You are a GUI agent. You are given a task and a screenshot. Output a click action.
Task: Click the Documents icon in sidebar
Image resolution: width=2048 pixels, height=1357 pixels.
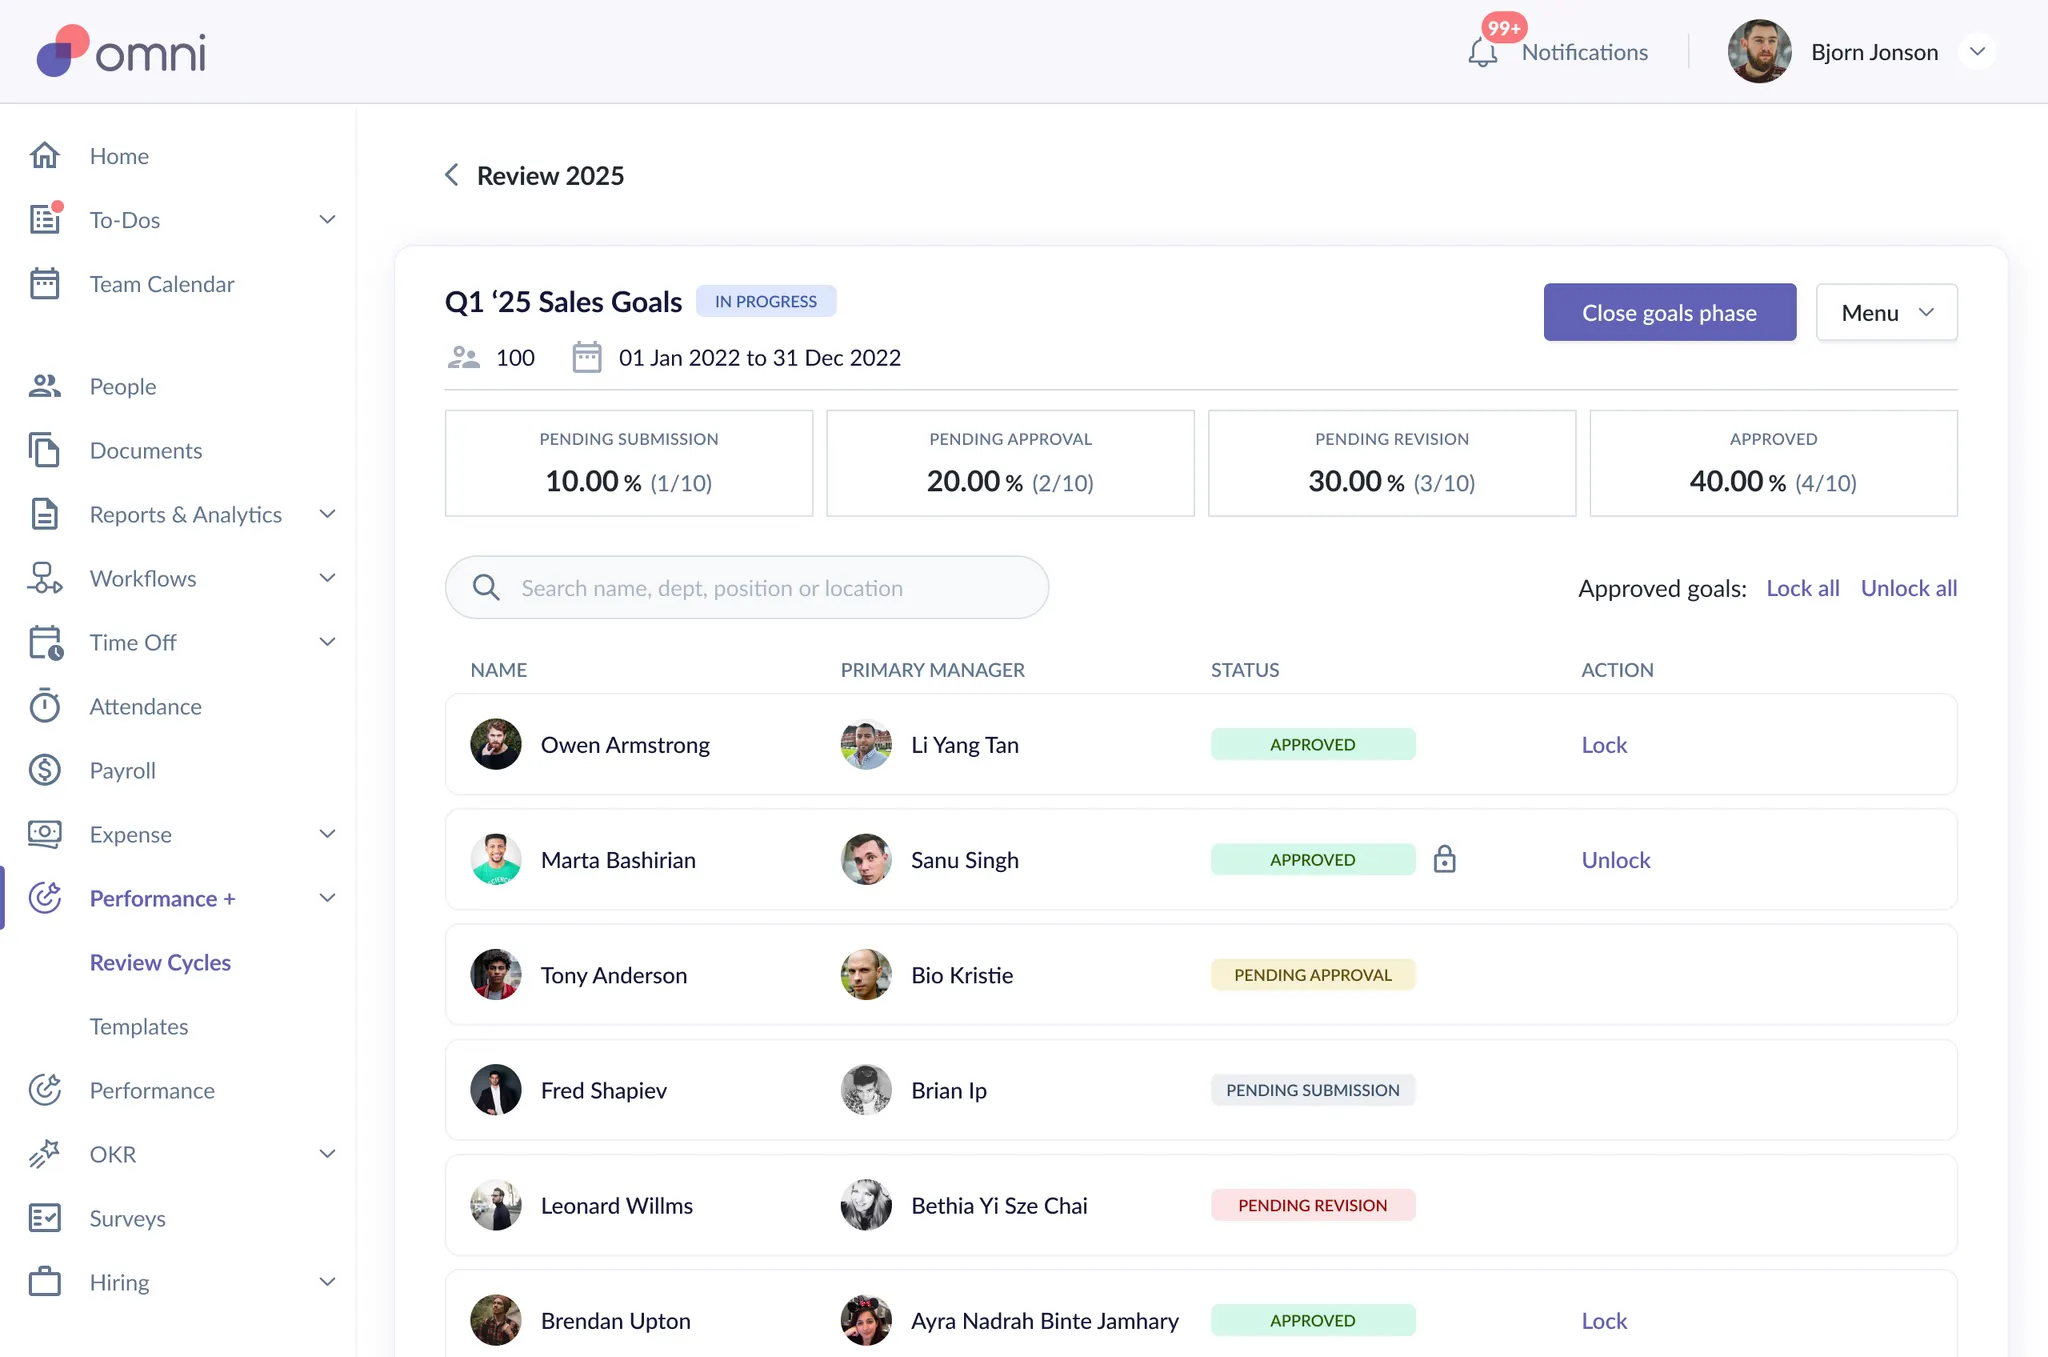45,450
